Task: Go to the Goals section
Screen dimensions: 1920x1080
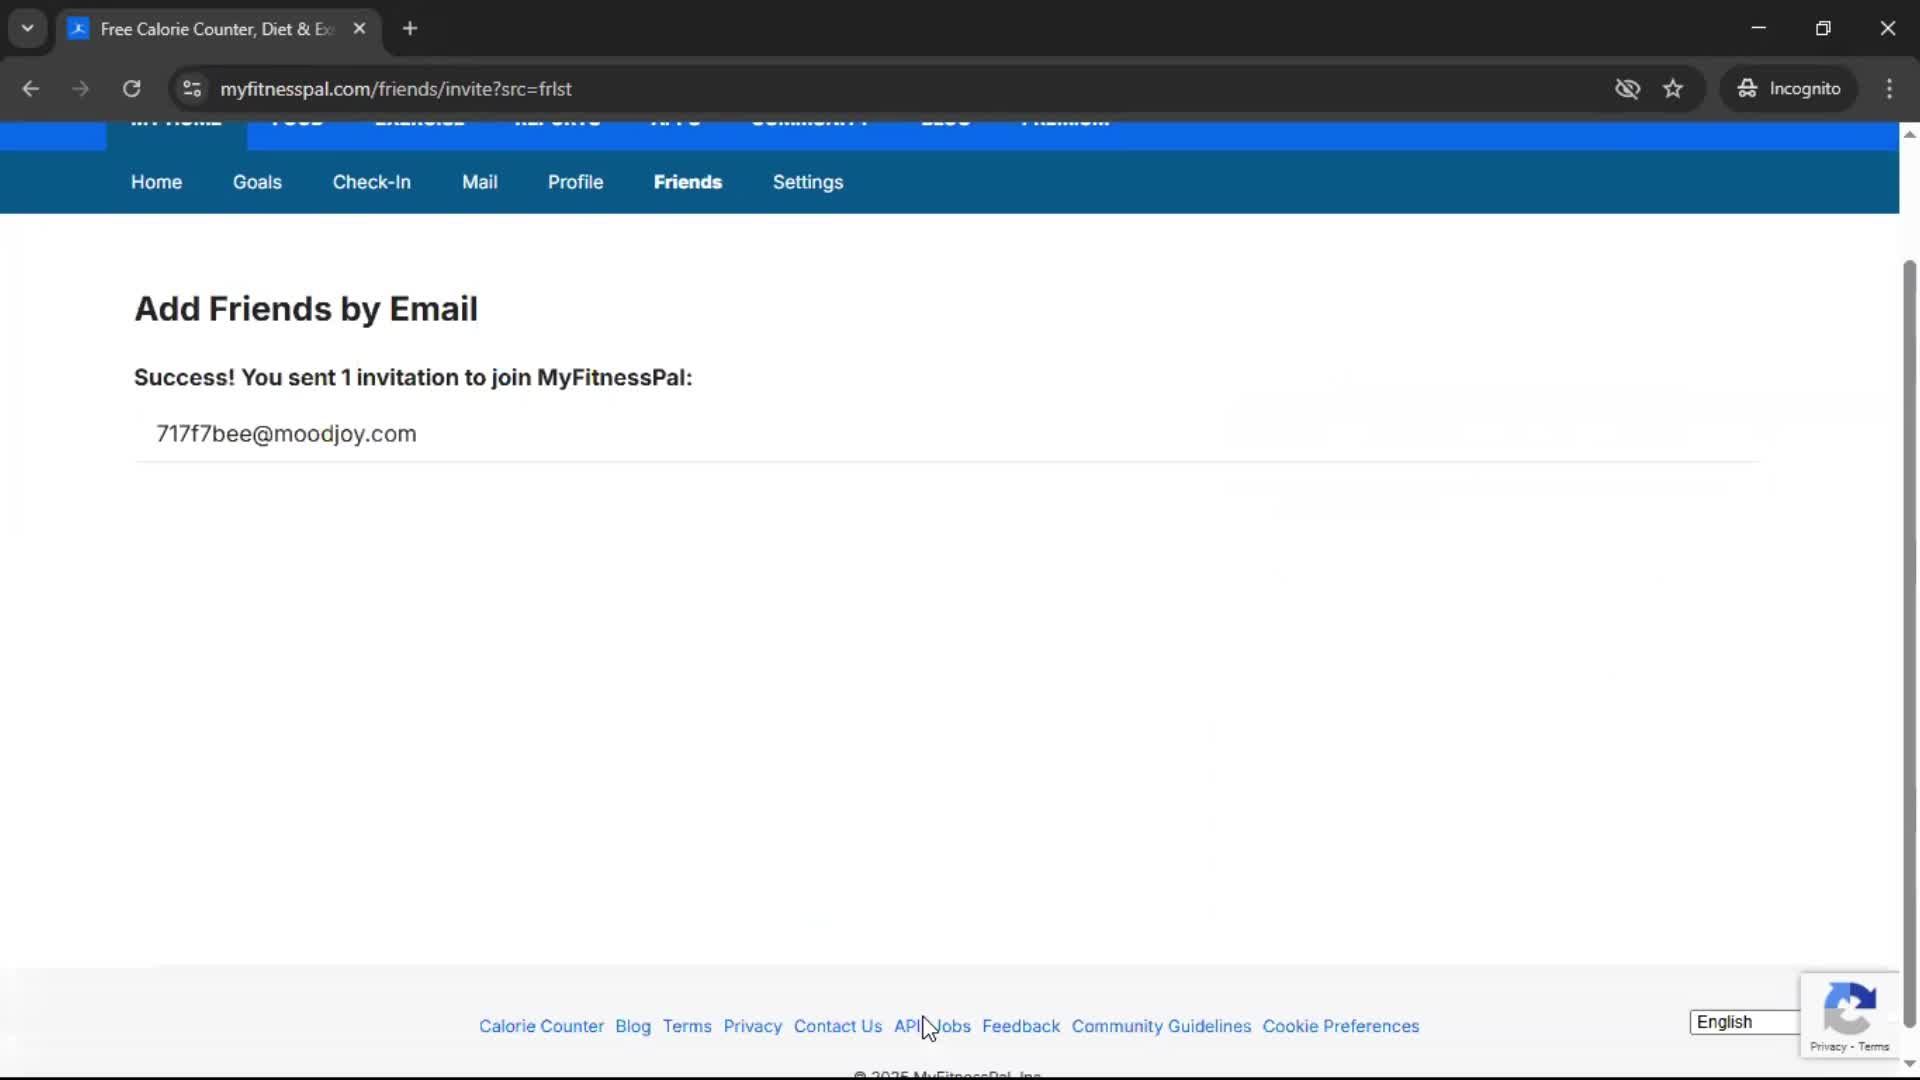Action: pos(257,182)
